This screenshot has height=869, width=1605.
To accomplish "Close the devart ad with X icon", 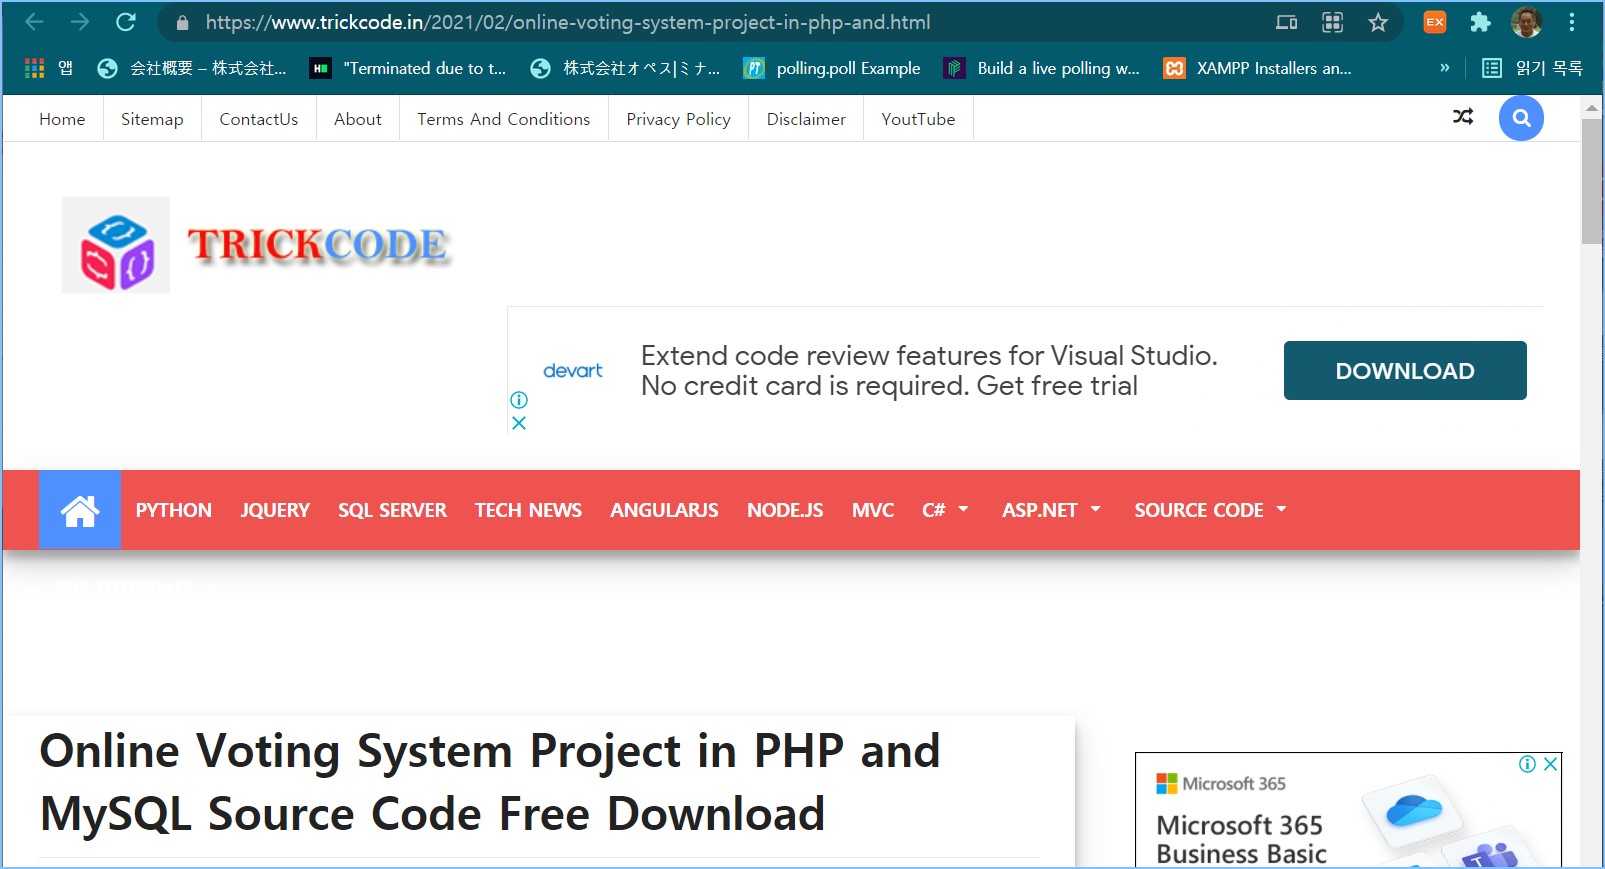I will (519, 423).
